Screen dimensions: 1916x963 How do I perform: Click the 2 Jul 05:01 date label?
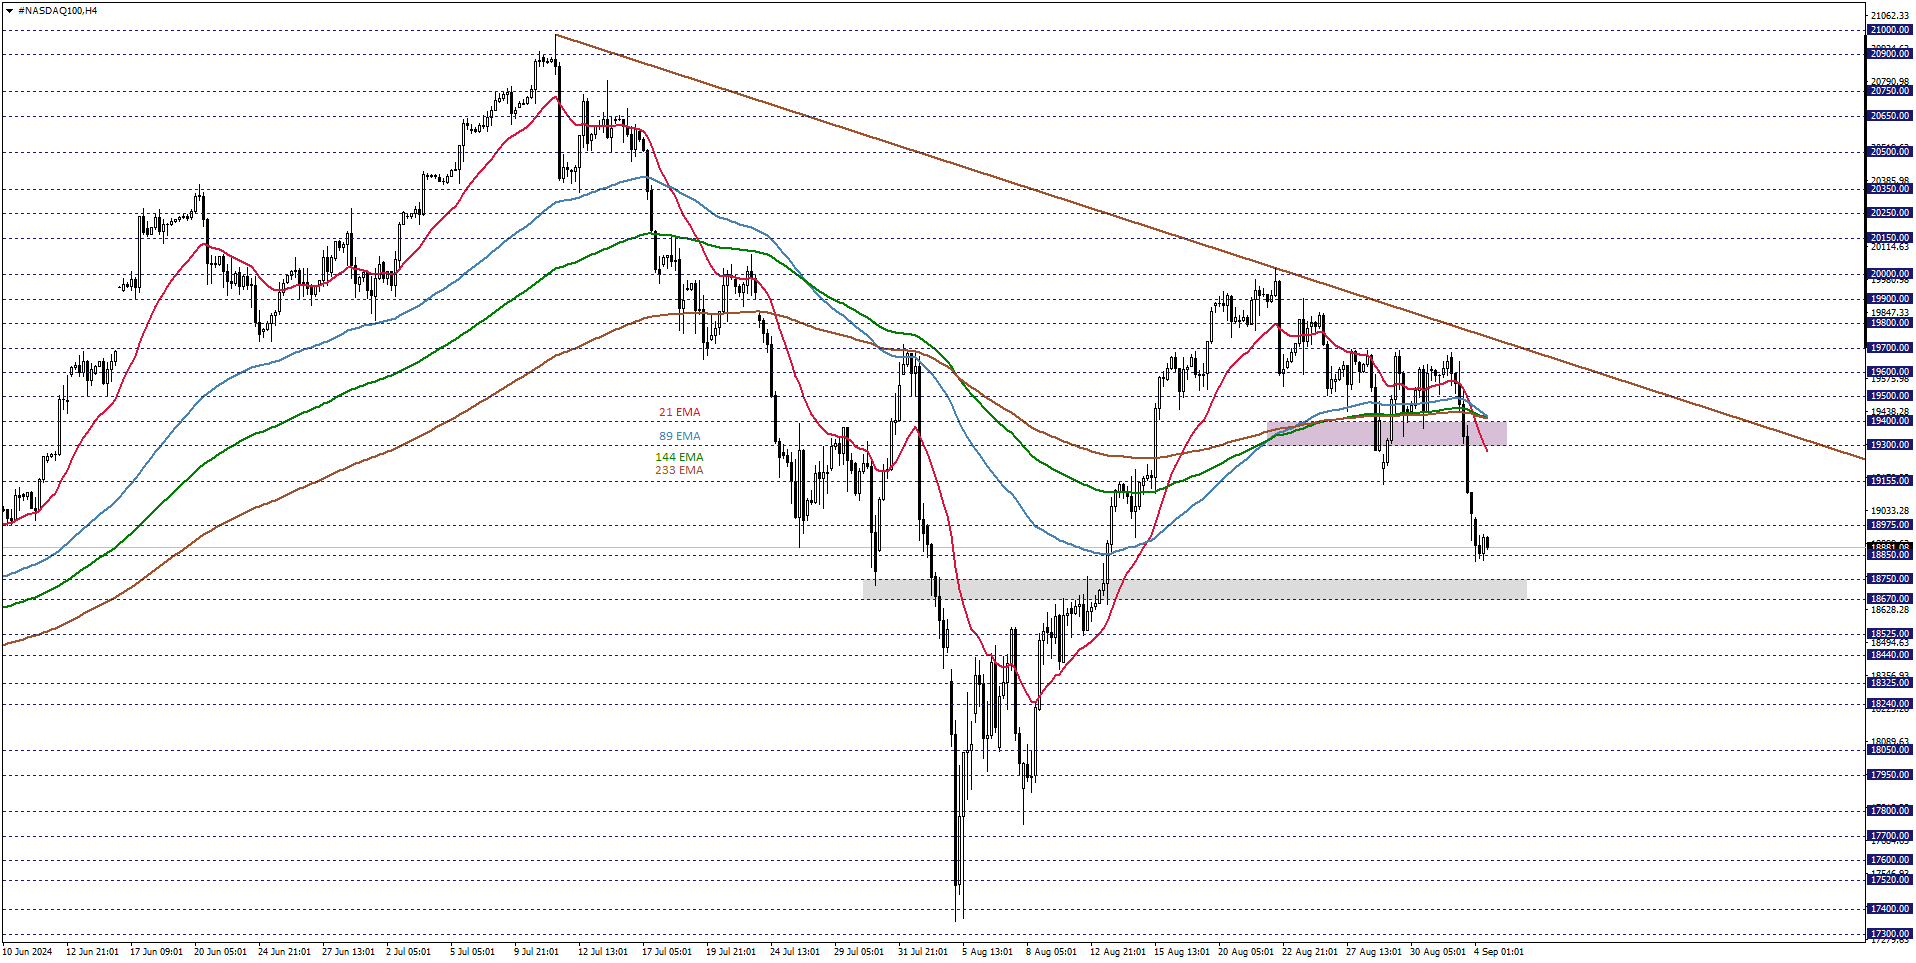tap(408, 952)
